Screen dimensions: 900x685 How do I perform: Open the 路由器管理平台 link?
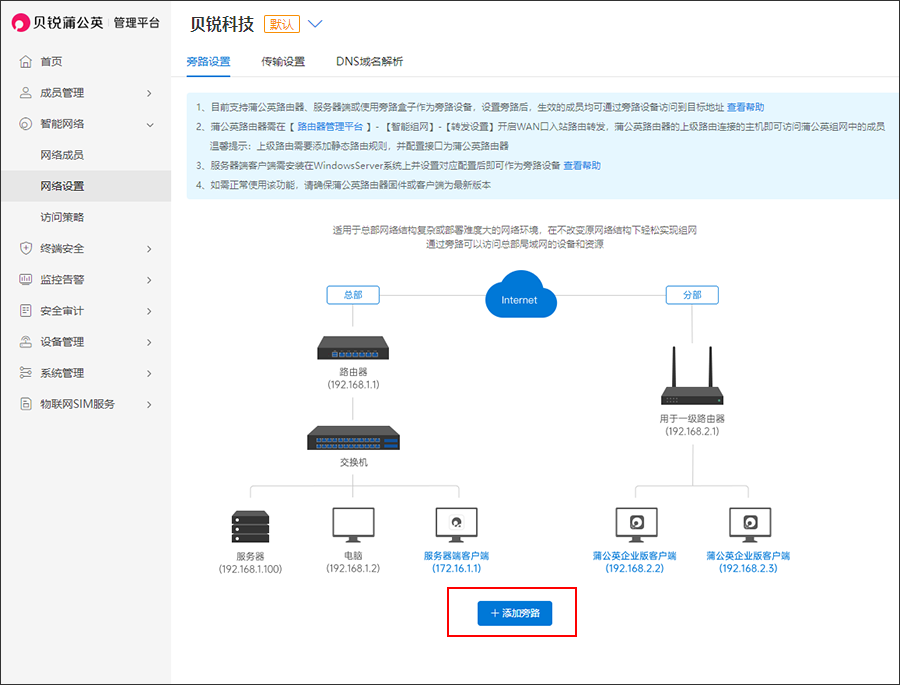[330, 126]
